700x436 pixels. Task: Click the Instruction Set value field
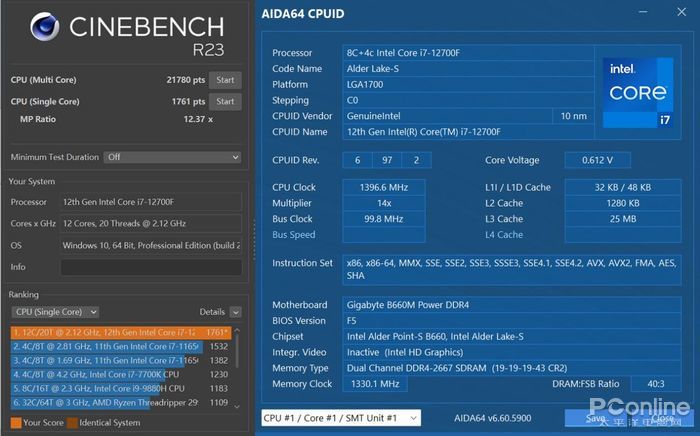tap(512, 270)
